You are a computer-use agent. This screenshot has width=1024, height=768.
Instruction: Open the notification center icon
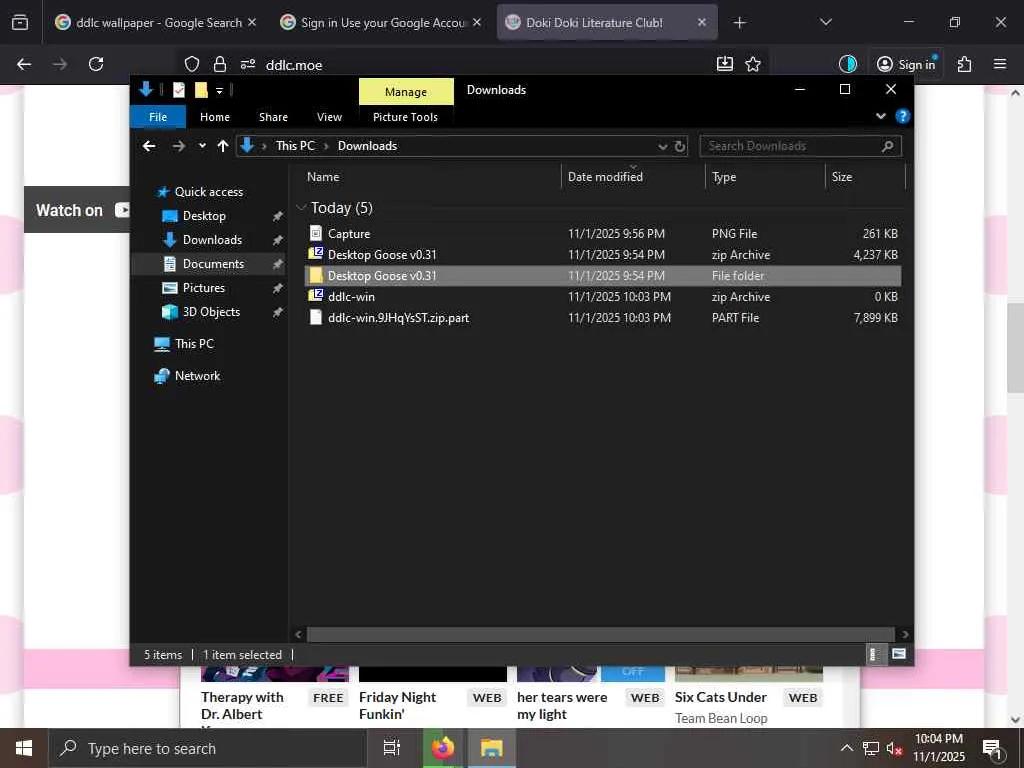[x=992, y=749]
